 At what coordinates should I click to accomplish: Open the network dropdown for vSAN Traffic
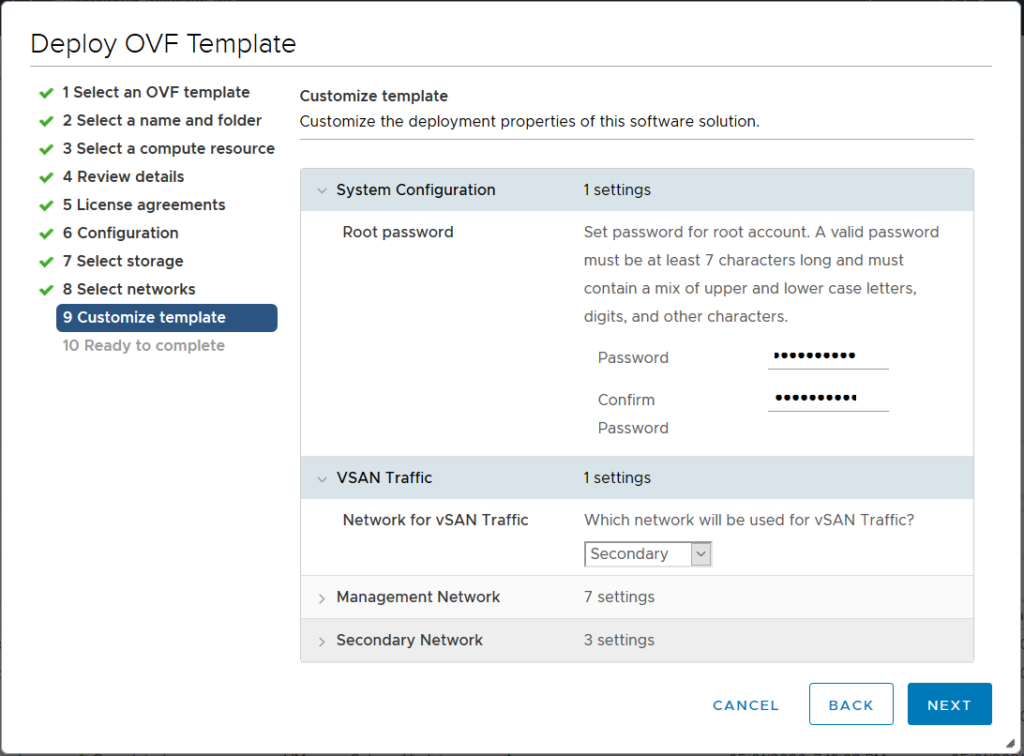(x=700, y=553)
